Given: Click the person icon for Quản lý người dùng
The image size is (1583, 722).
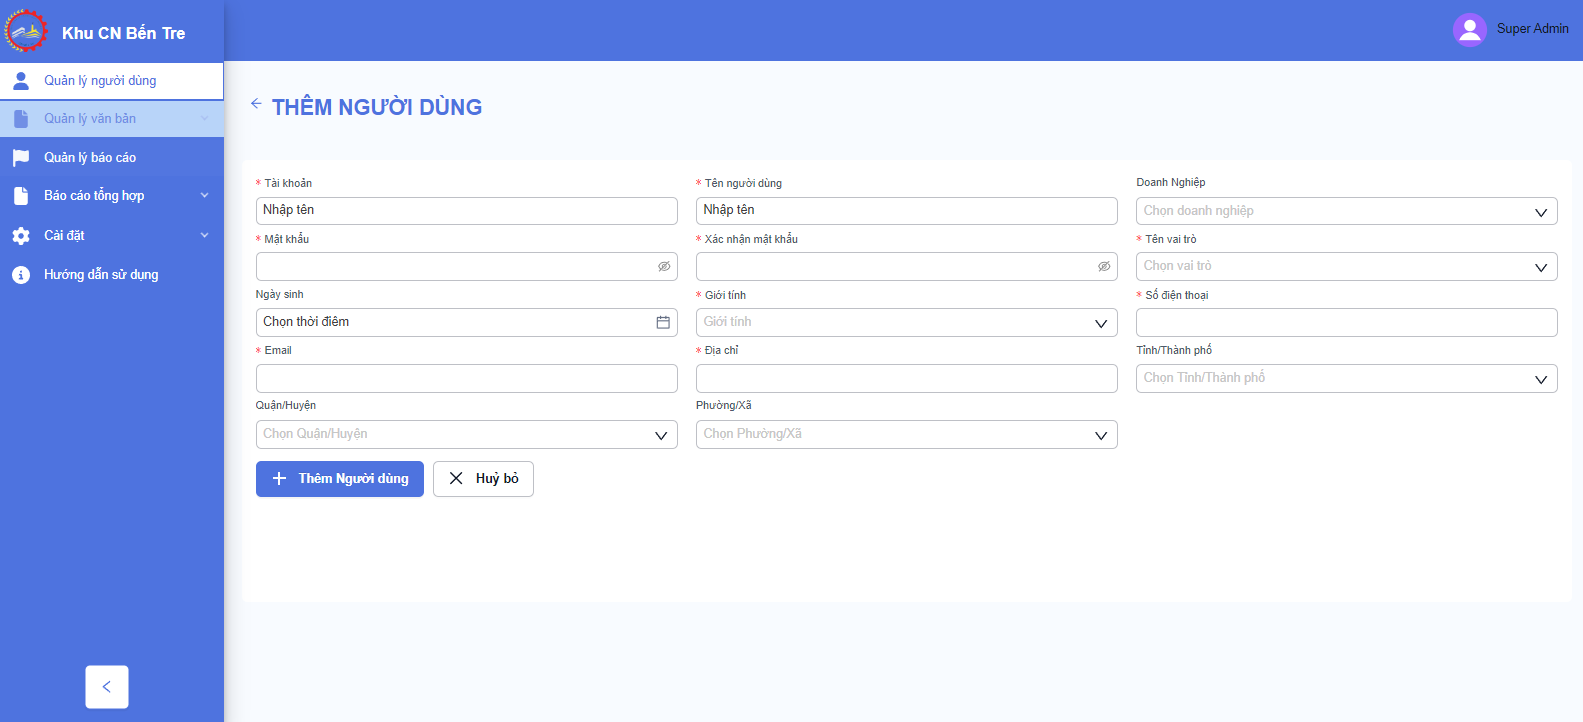Looking at the screenshot, I should click(21, 80).
